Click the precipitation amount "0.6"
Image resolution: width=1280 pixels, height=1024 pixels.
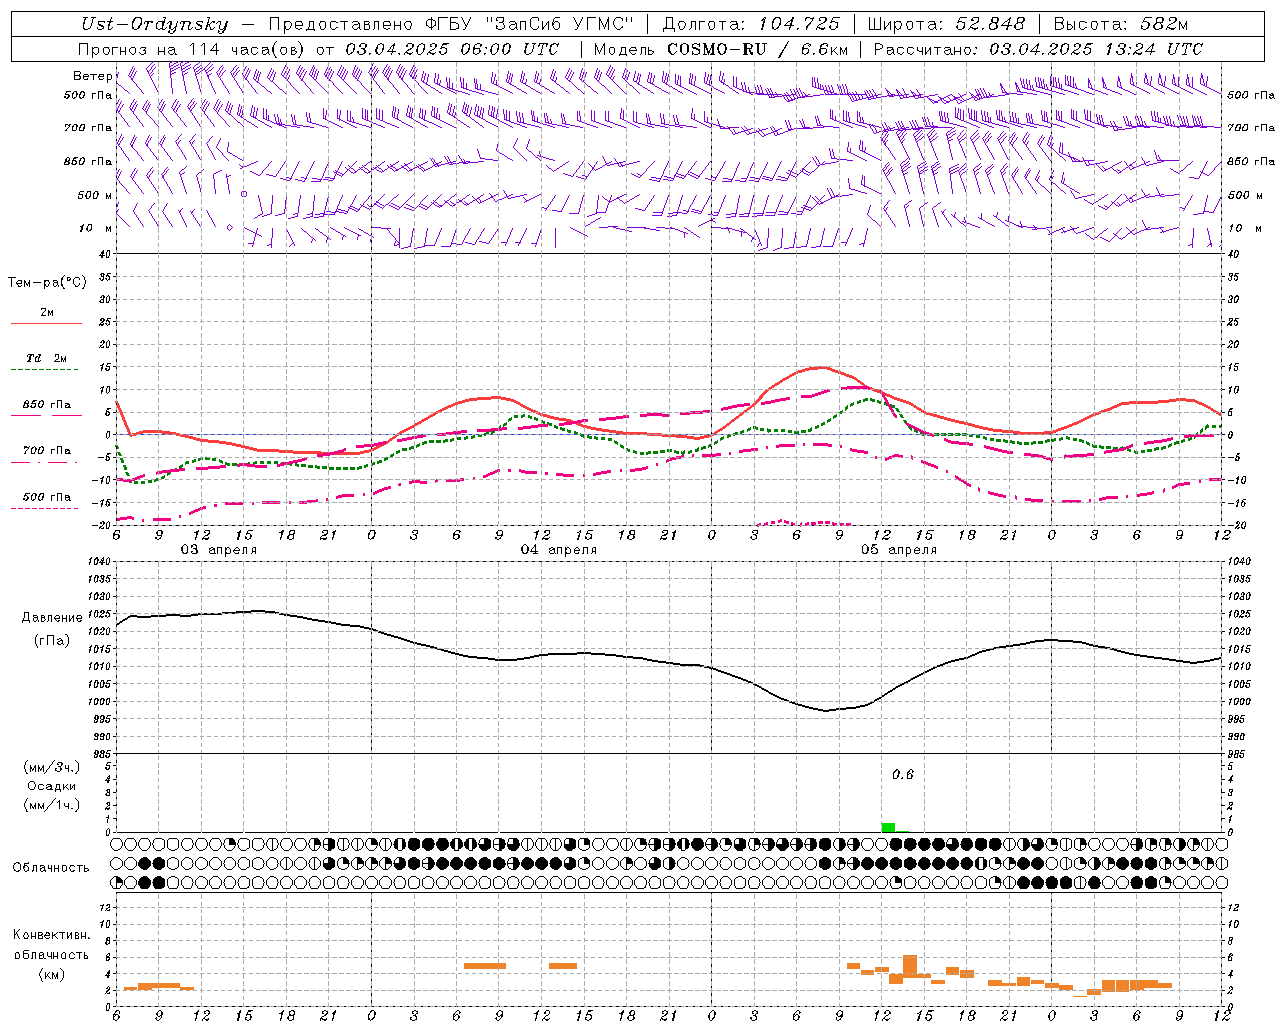[903, 775]
